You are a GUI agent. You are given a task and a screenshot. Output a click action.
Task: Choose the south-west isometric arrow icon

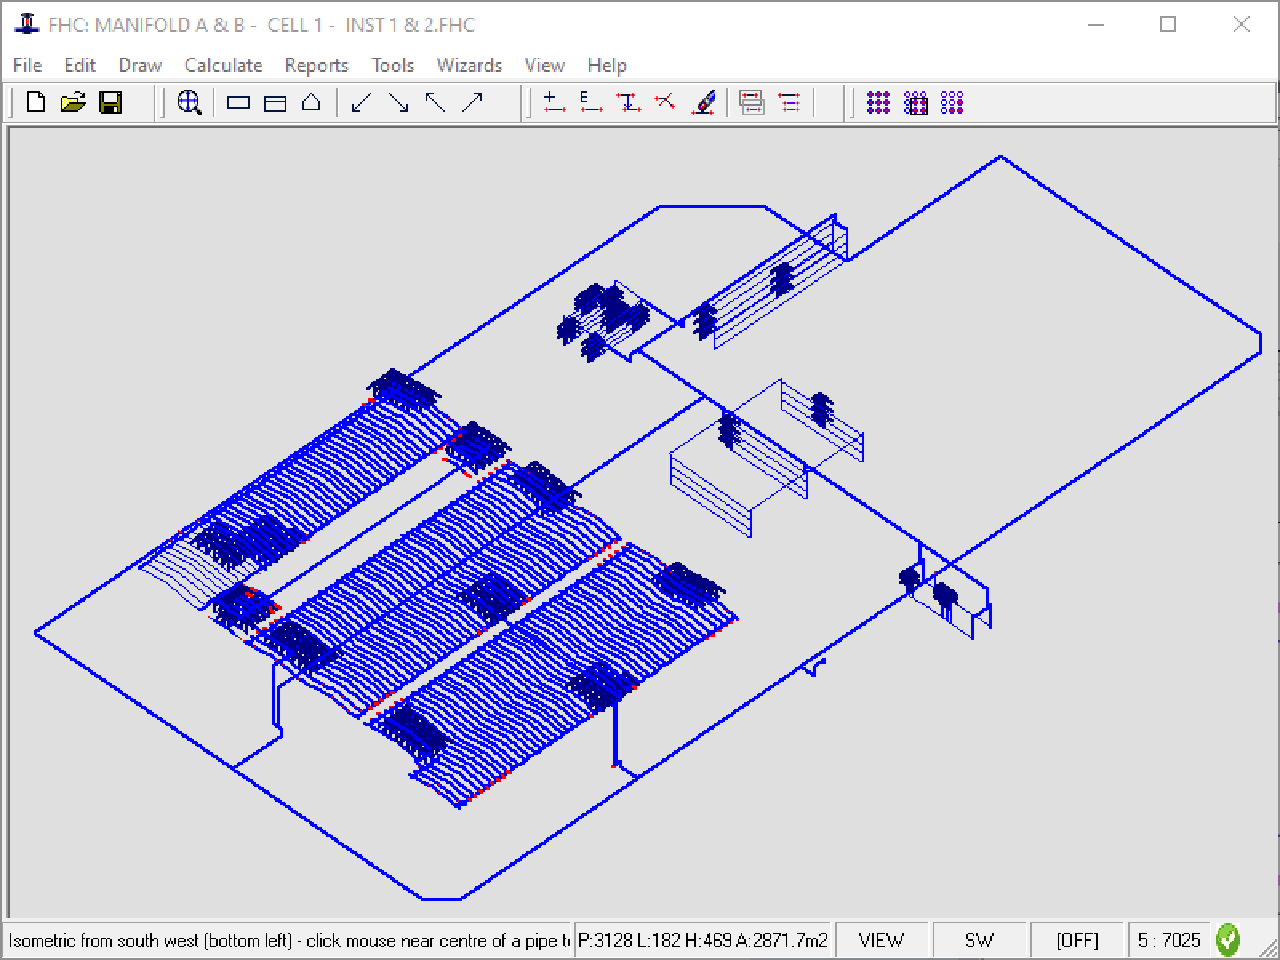click(x=362, y=101)
